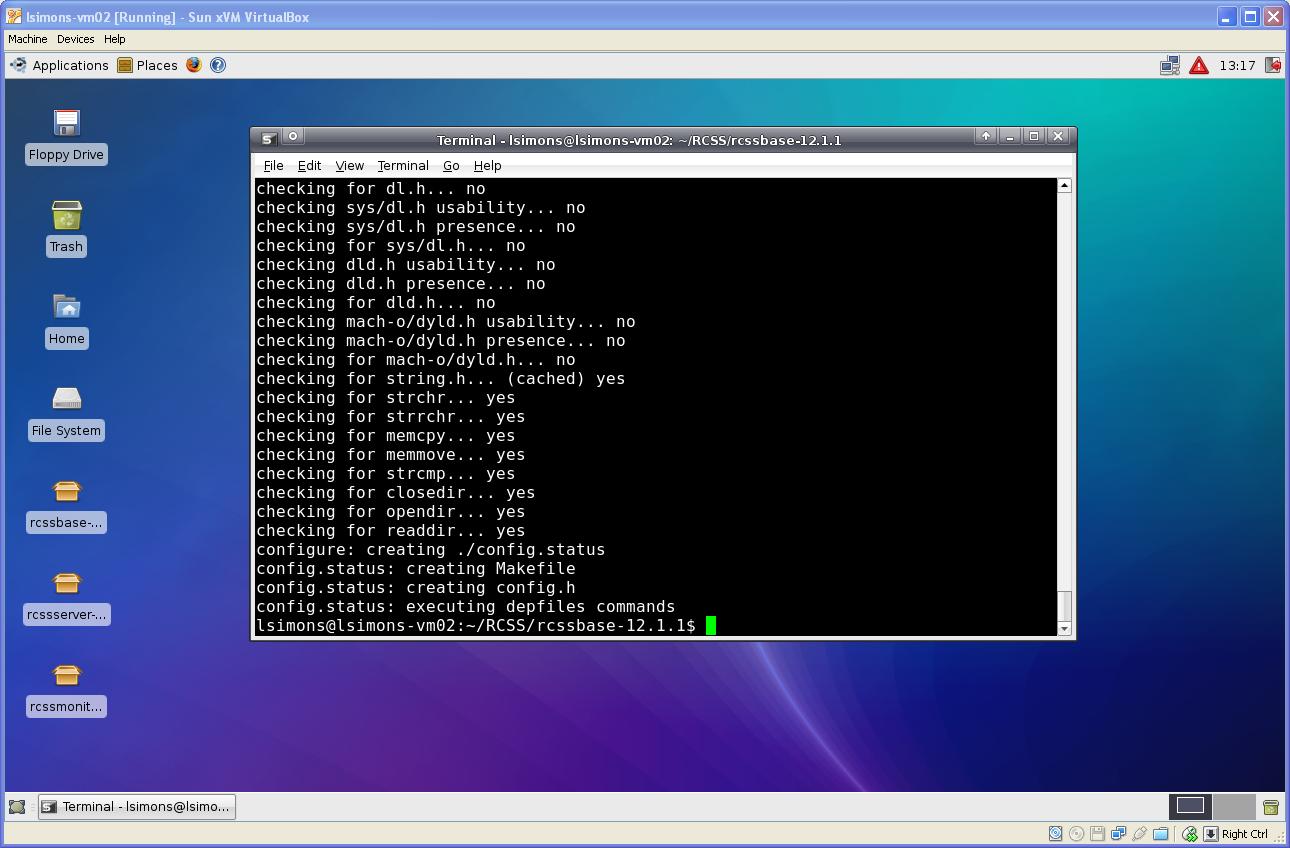Open the Terminal menu in menu bar
Screen dimensions: 1290x848
coord(402,166)
